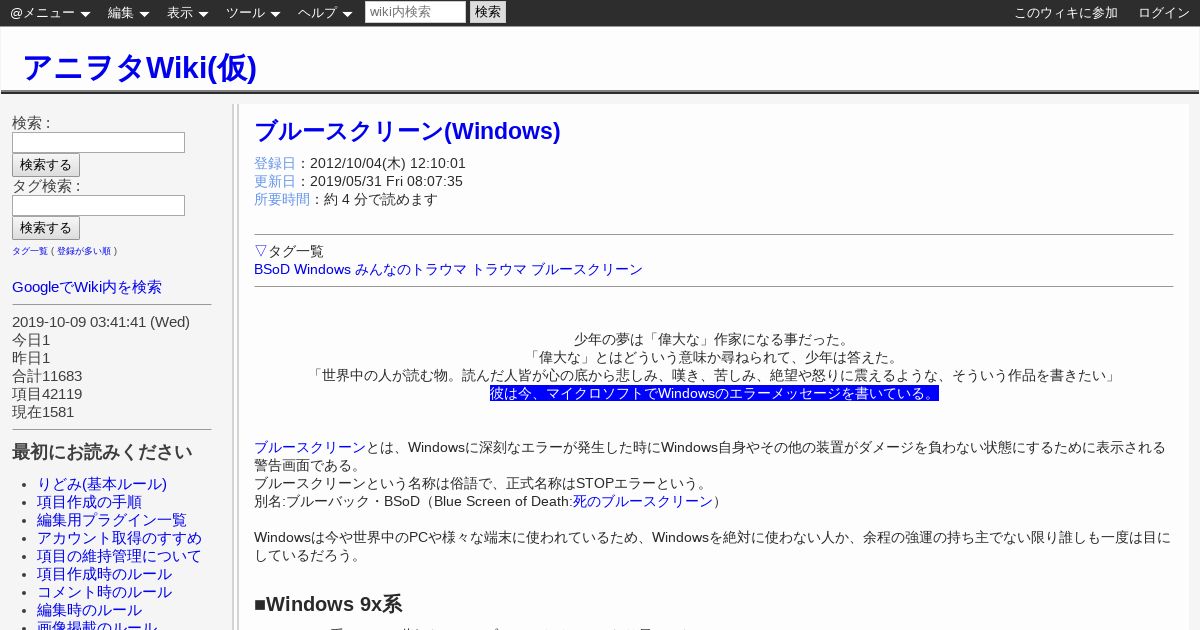Click 登録日 label
Screen dimensions: 1200x630
pyautogui.click(x=275, y=163)
